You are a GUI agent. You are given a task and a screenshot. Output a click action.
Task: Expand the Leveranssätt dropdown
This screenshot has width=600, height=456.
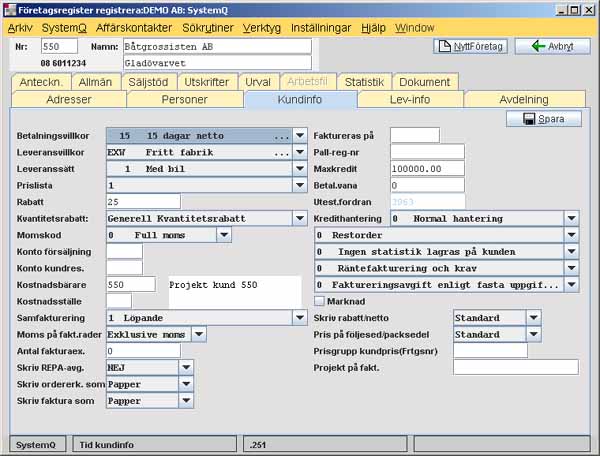300,169
